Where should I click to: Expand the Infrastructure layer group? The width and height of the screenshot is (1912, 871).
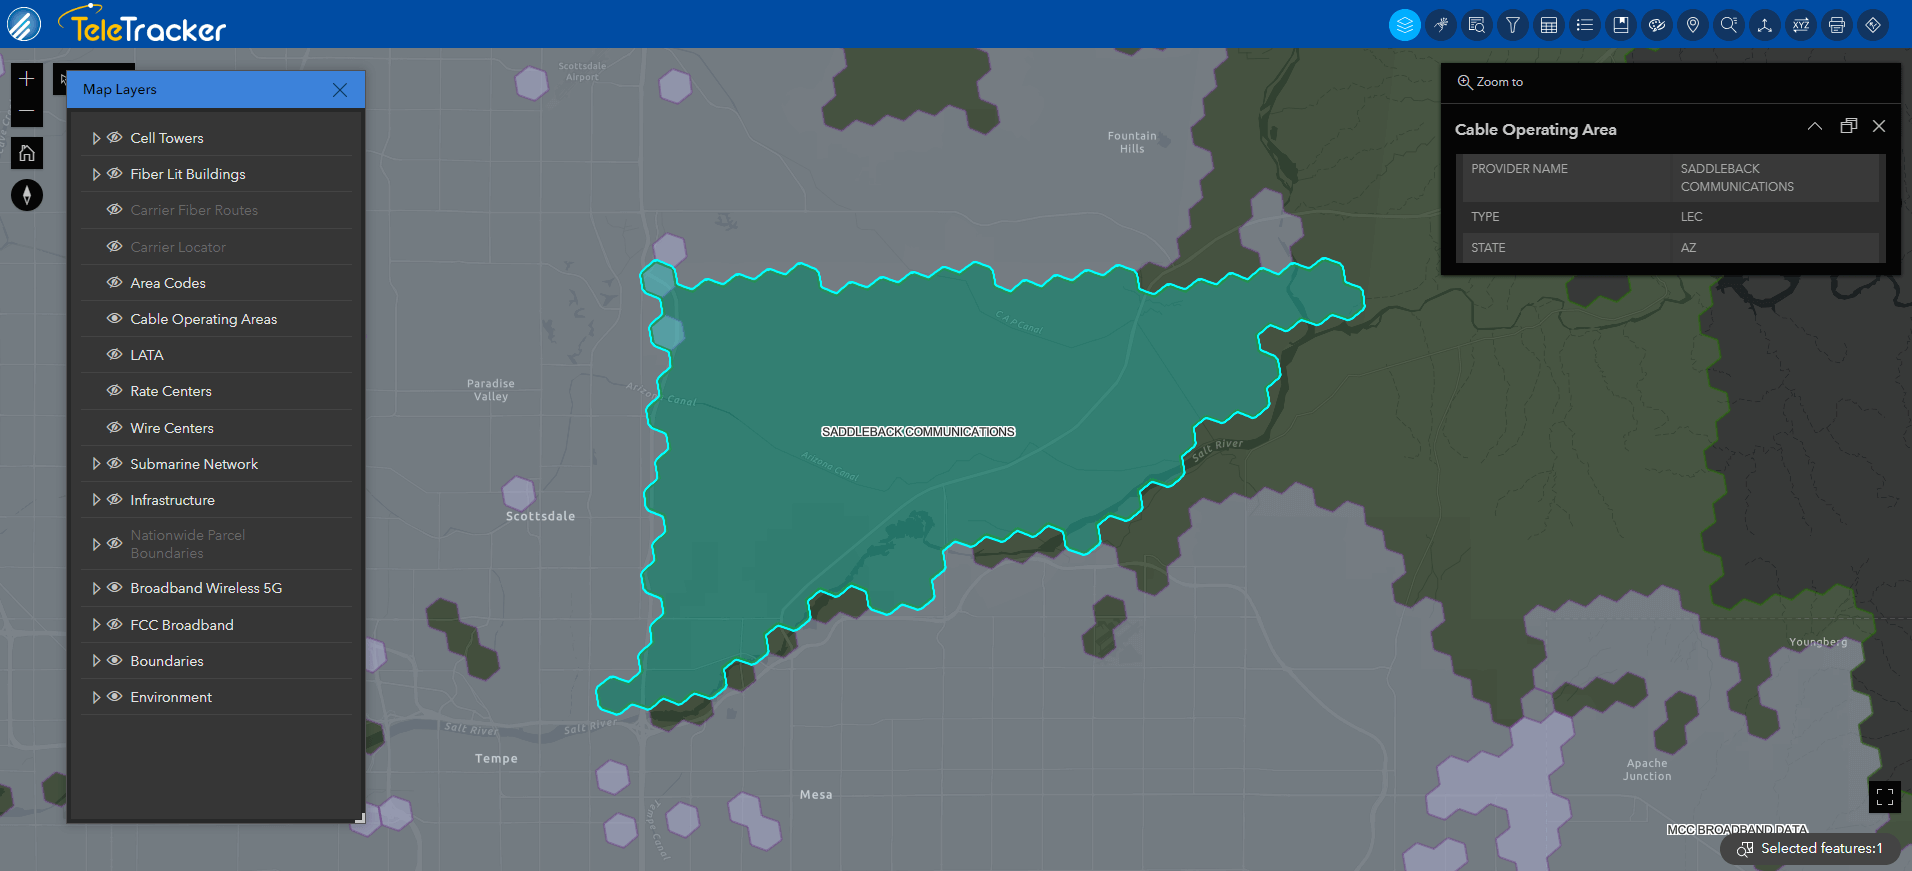pos(96,500)
